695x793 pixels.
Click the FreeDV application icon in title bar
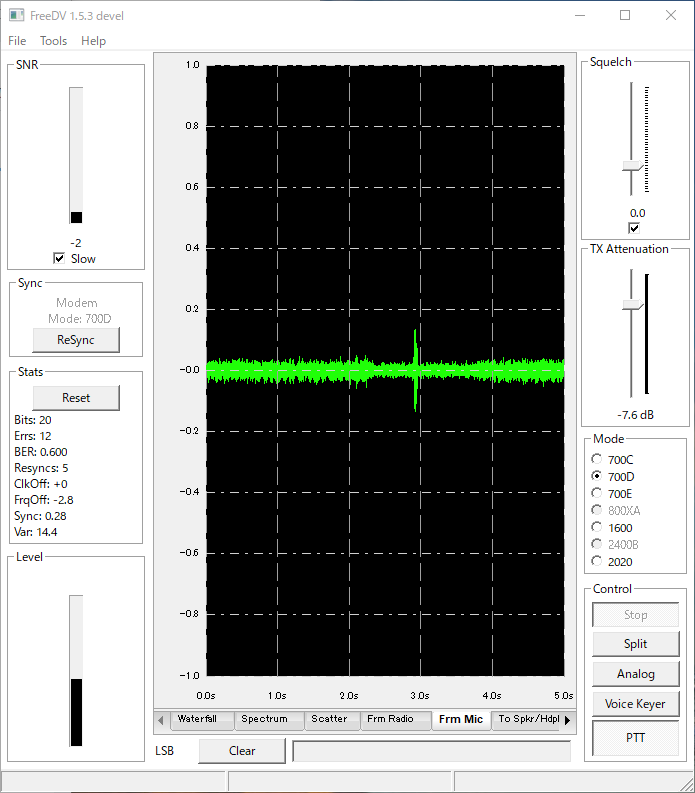16,15
